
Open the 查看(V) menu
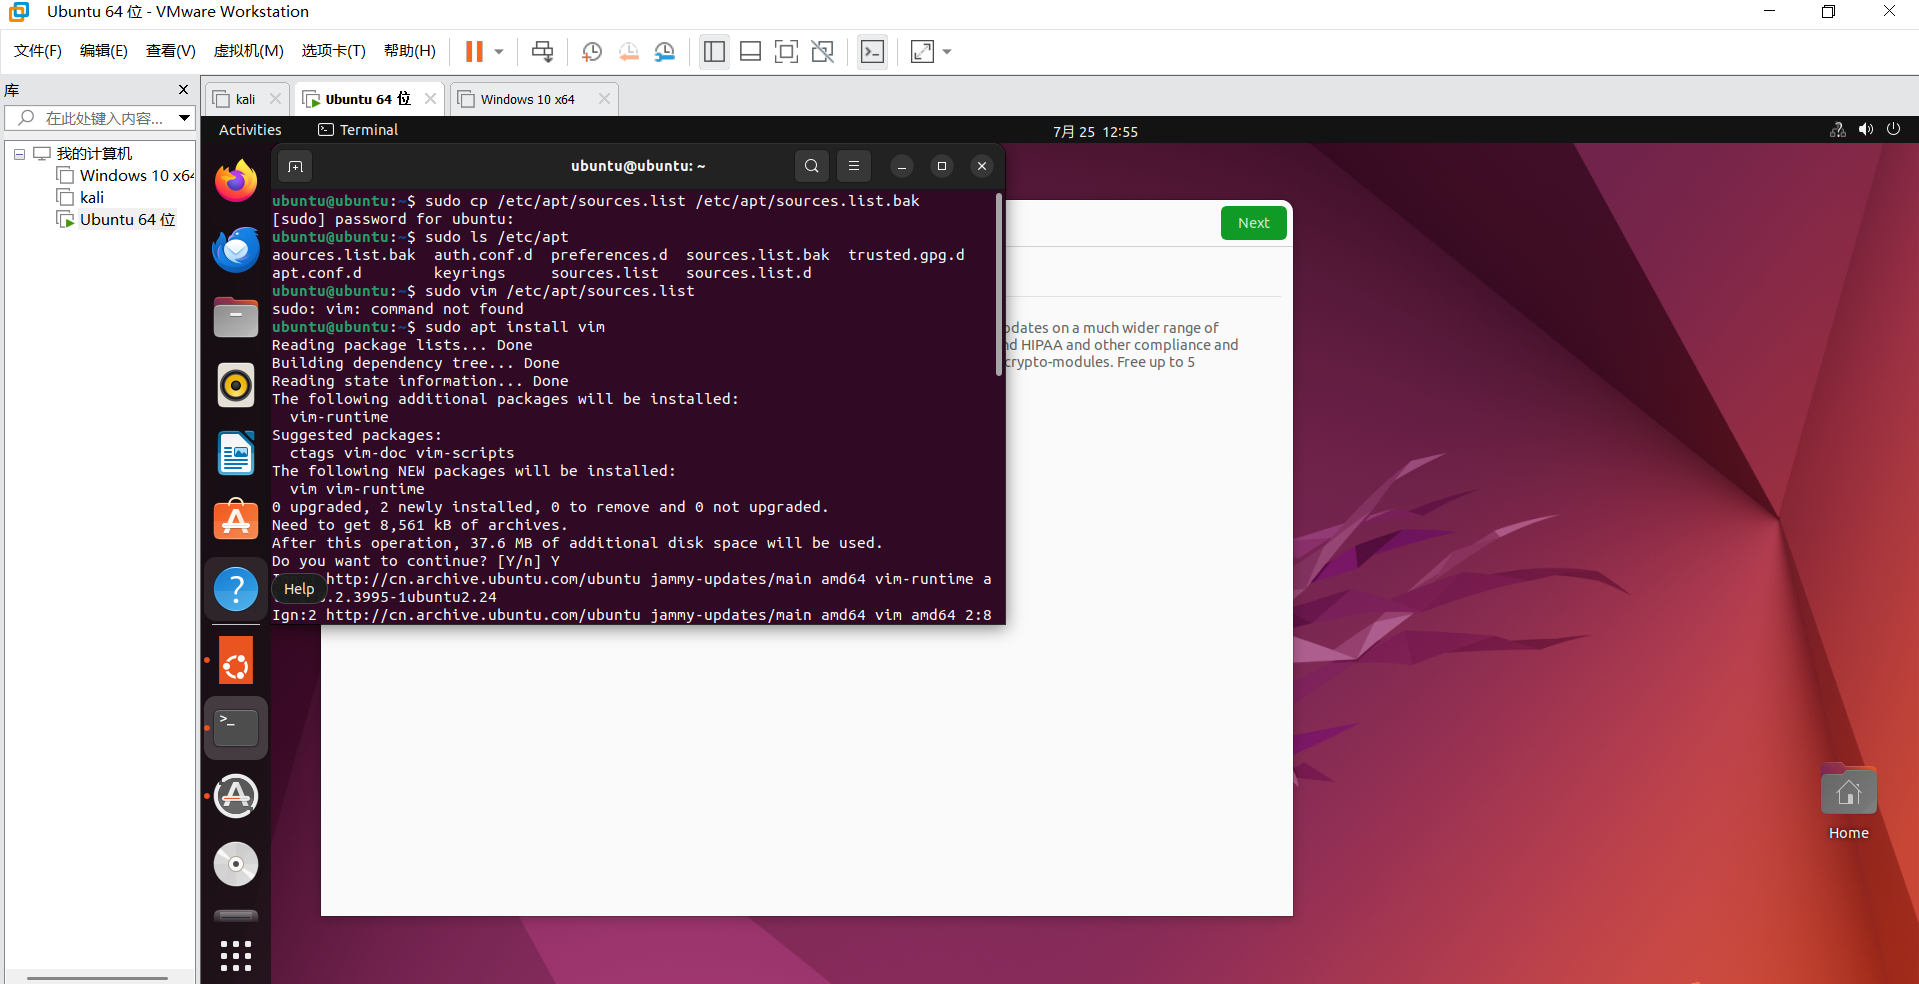point(171,51)
